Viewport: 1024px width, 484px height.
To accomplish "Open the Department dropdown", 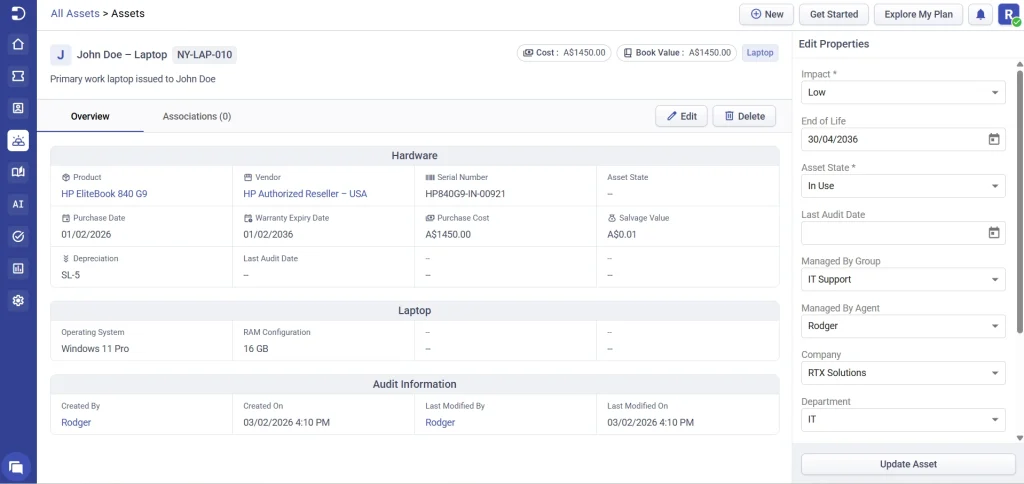I will [903, 420].
